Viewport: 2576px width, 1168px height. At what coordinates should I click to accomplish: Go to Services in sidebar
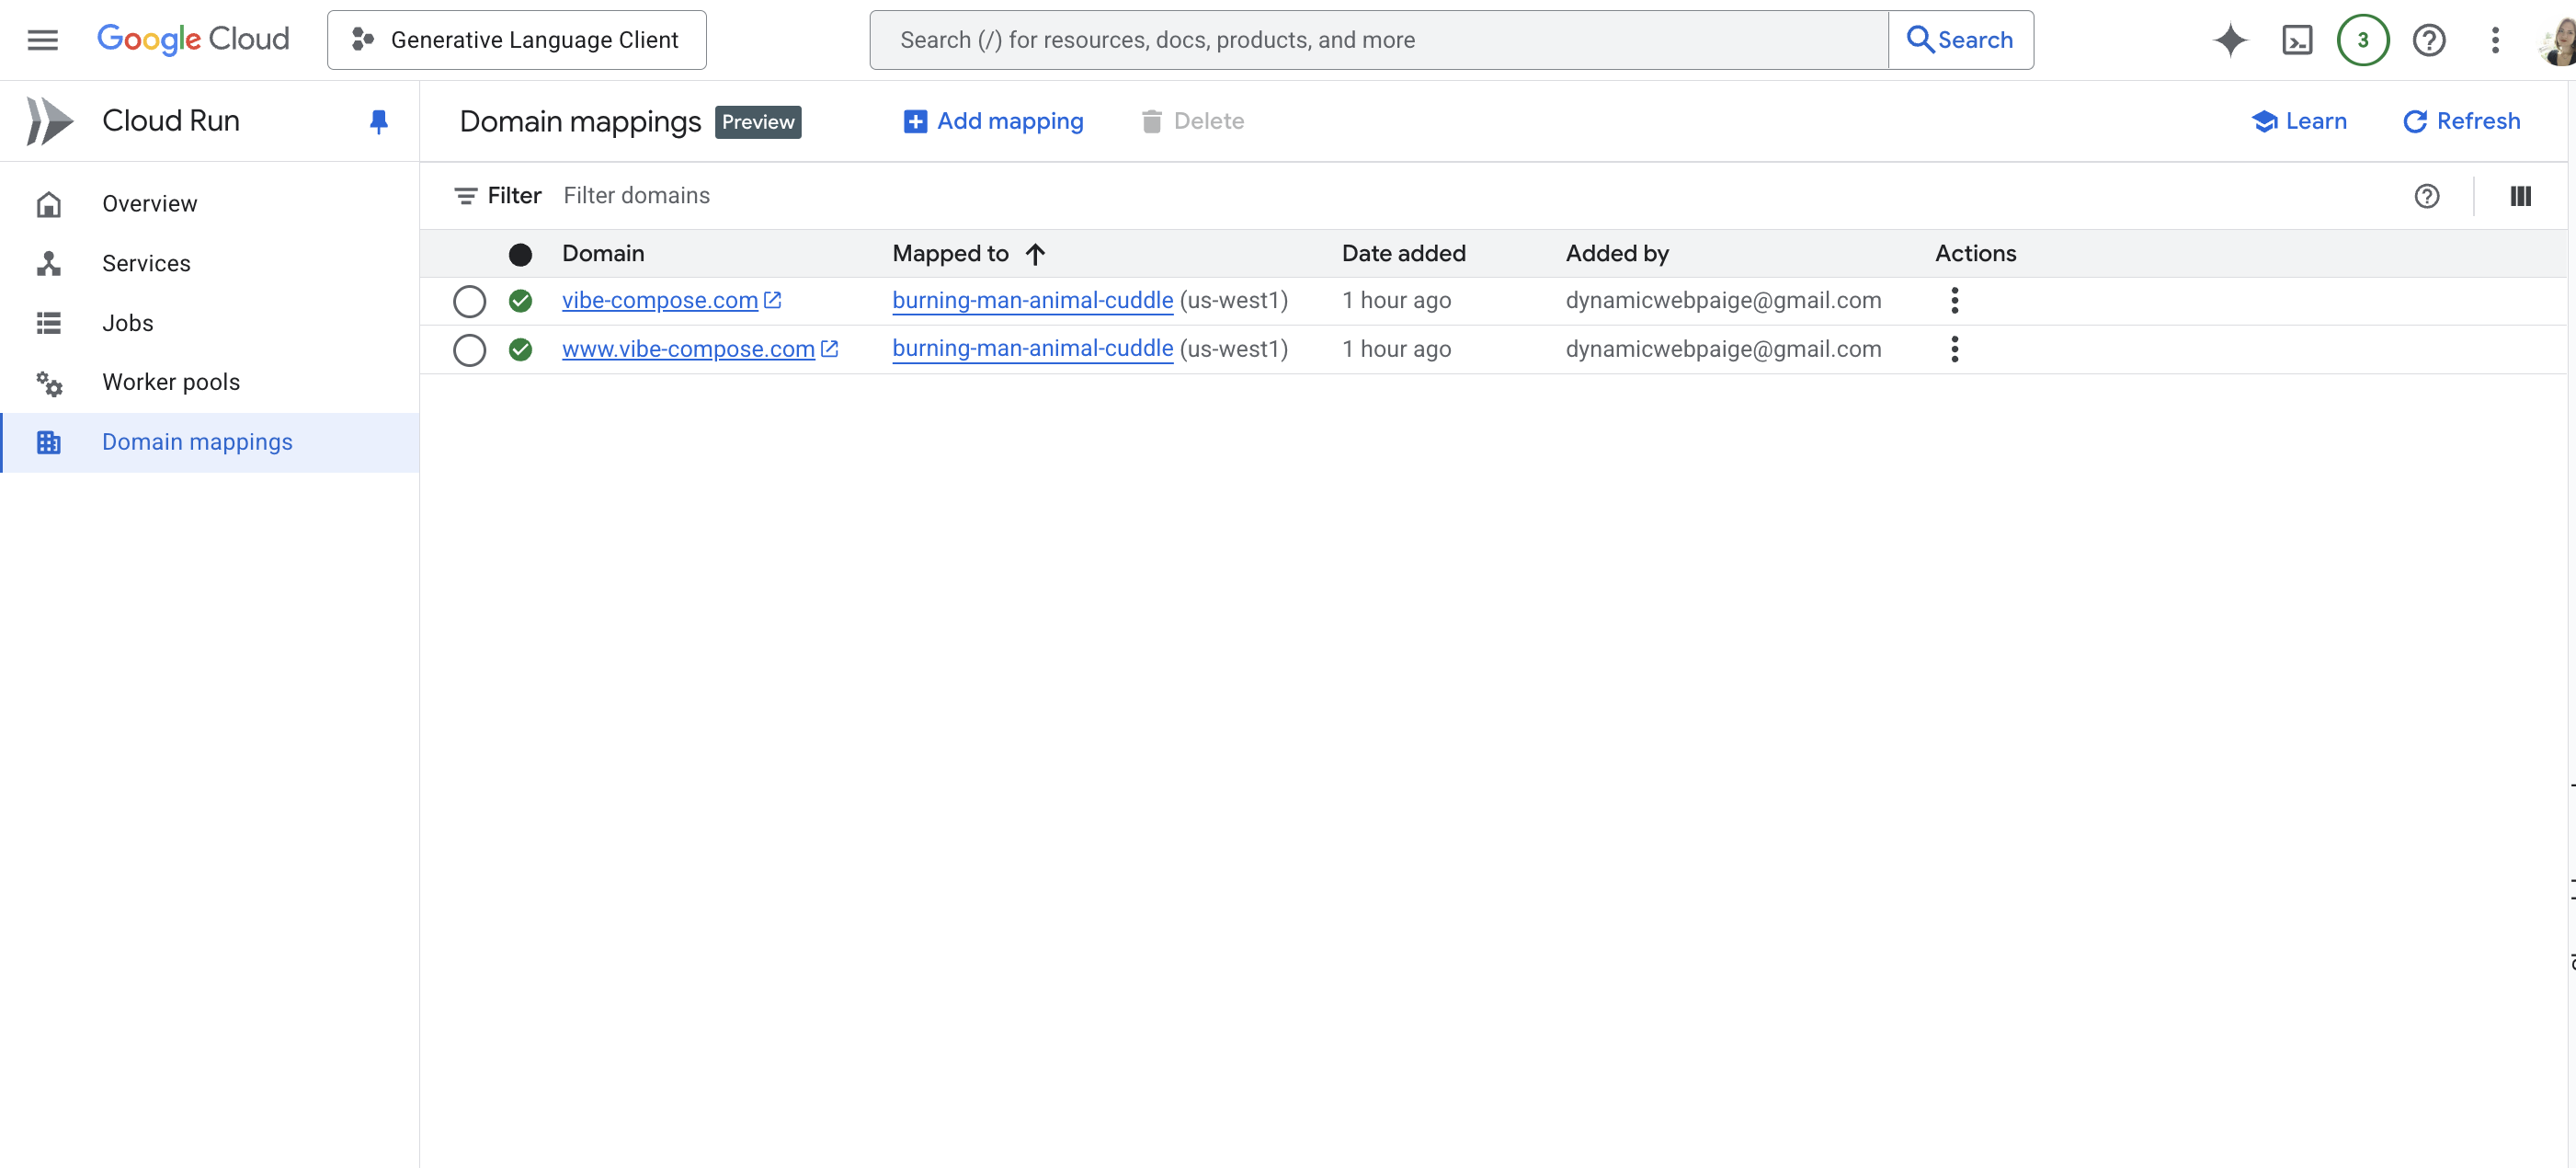coord(146,263)
